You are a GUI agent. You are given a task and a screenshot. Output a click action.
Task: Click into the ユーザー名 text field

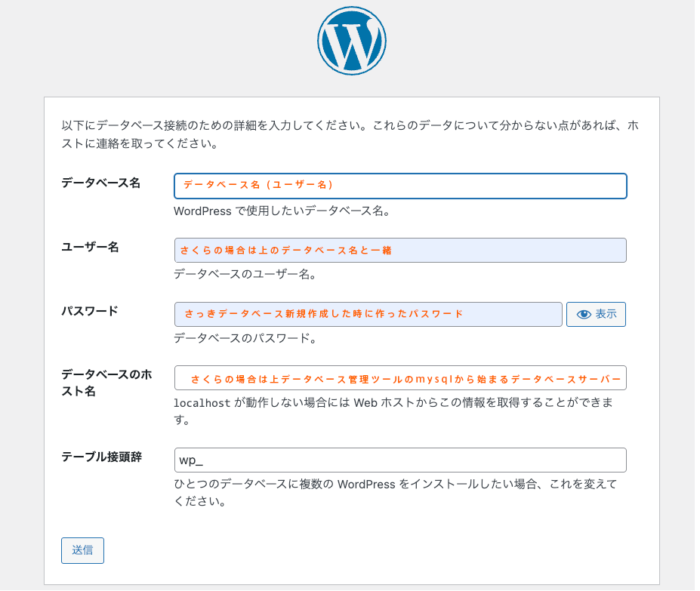[400, 250]
